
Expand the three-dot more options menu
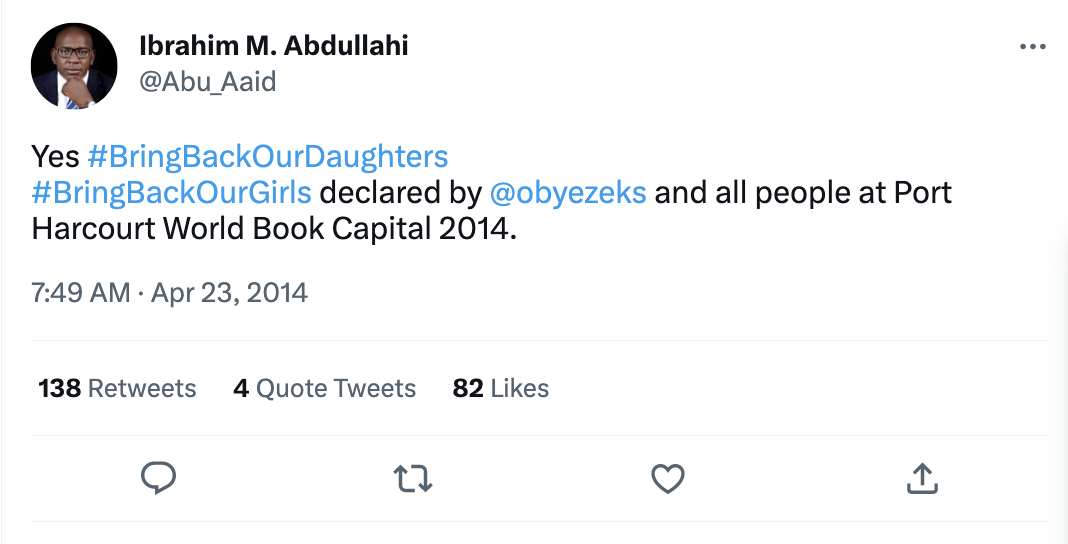[1031, 47]
